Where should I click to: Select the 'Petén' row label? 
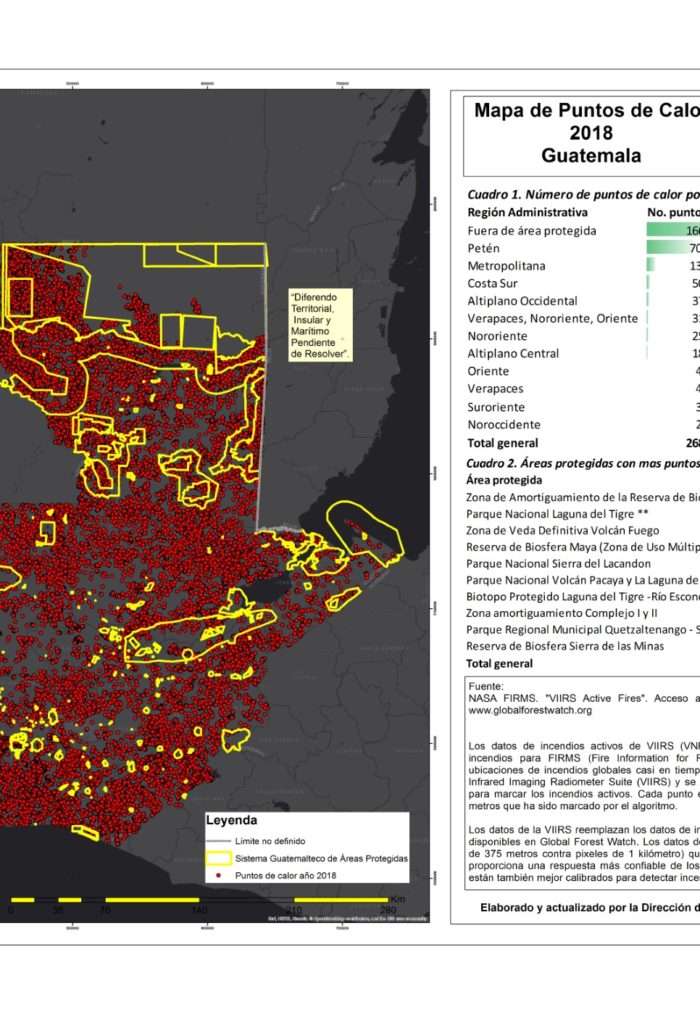483,248
